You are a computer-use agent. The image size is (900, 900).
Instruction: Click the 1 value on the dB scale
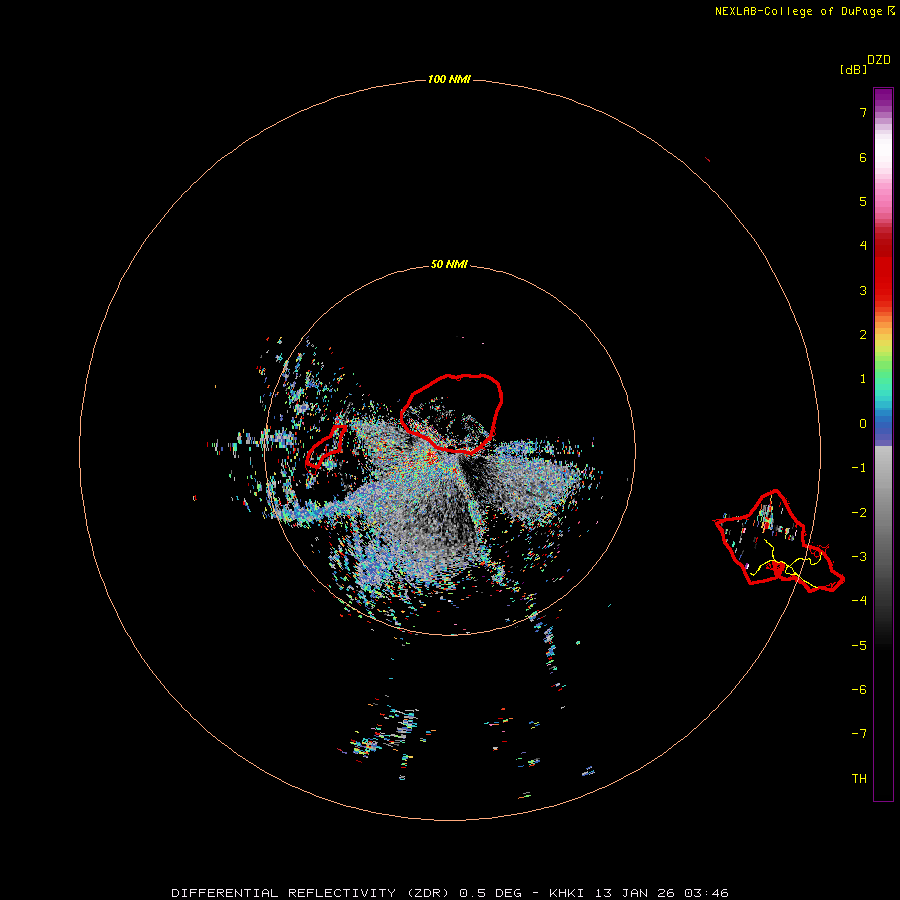pyautogui.click(x=863, y=379)
